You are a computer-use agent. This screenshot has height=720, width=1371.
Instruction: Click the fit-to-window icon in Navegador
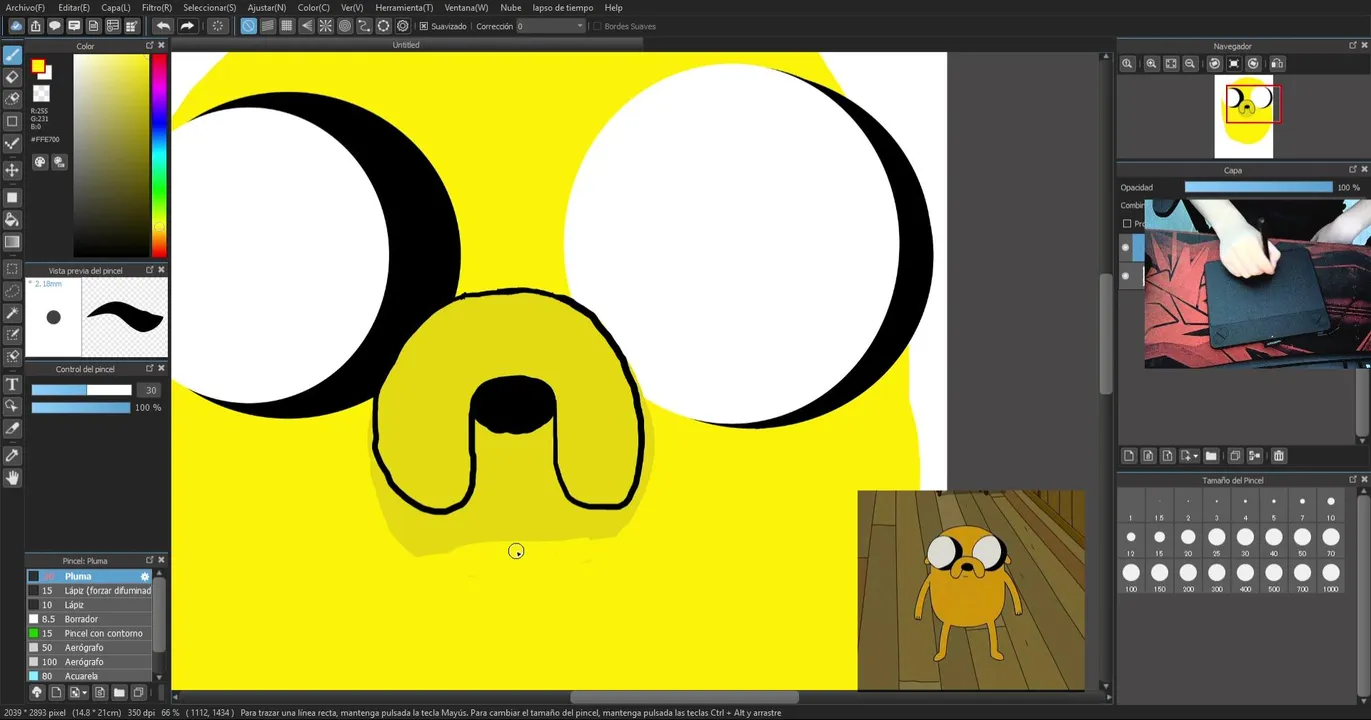(1171, 63)
